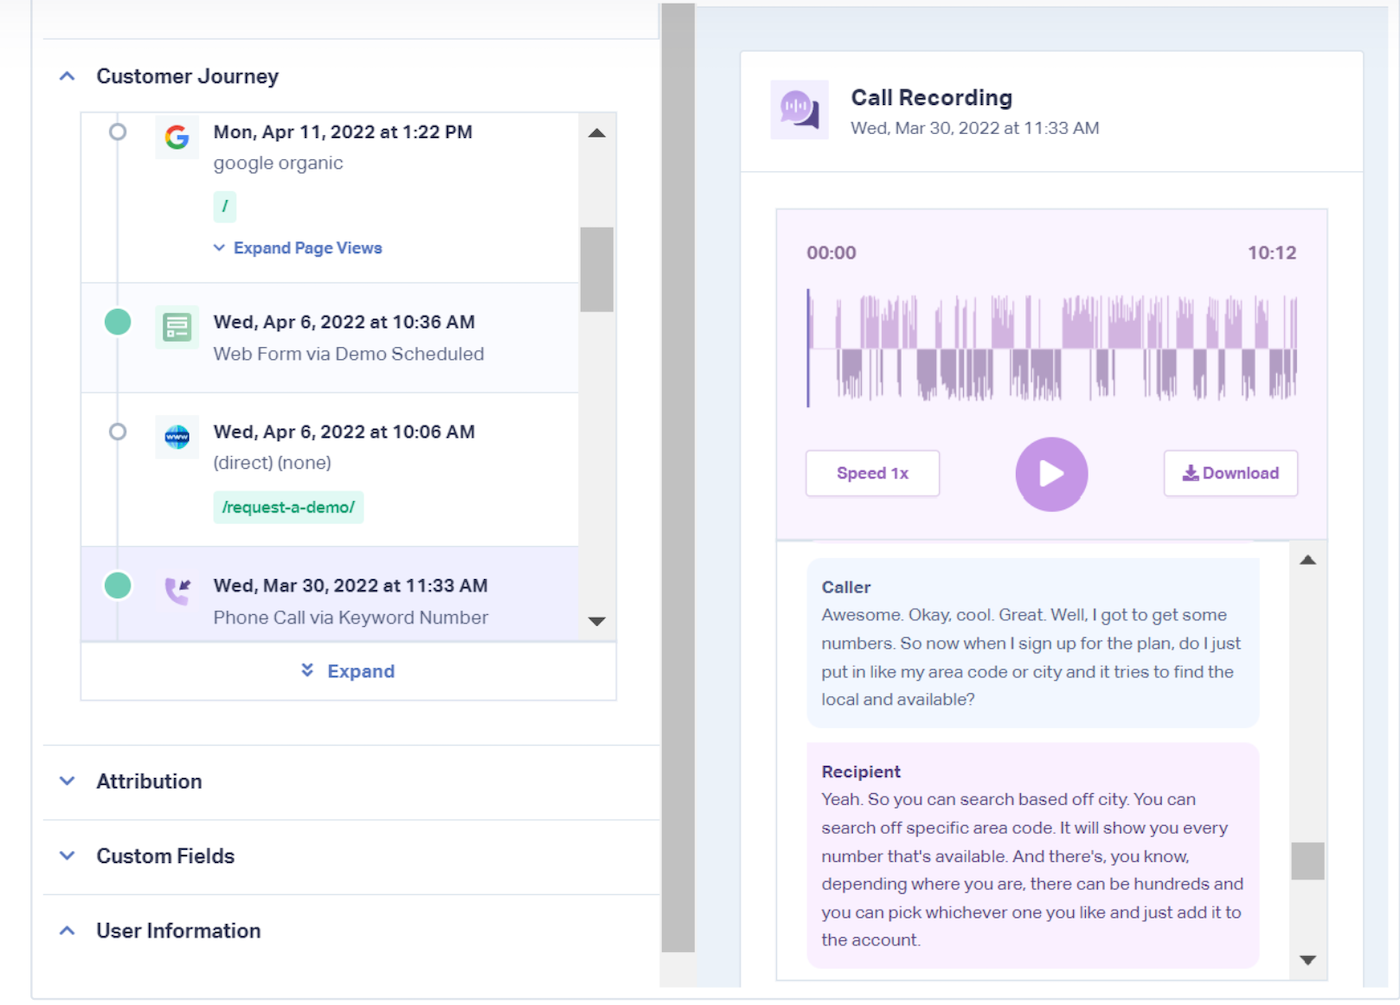Image resolution: width=1400 pixels, height=1005 pixels.
Task: Click "google organic" source text
Action: point(278,163)
